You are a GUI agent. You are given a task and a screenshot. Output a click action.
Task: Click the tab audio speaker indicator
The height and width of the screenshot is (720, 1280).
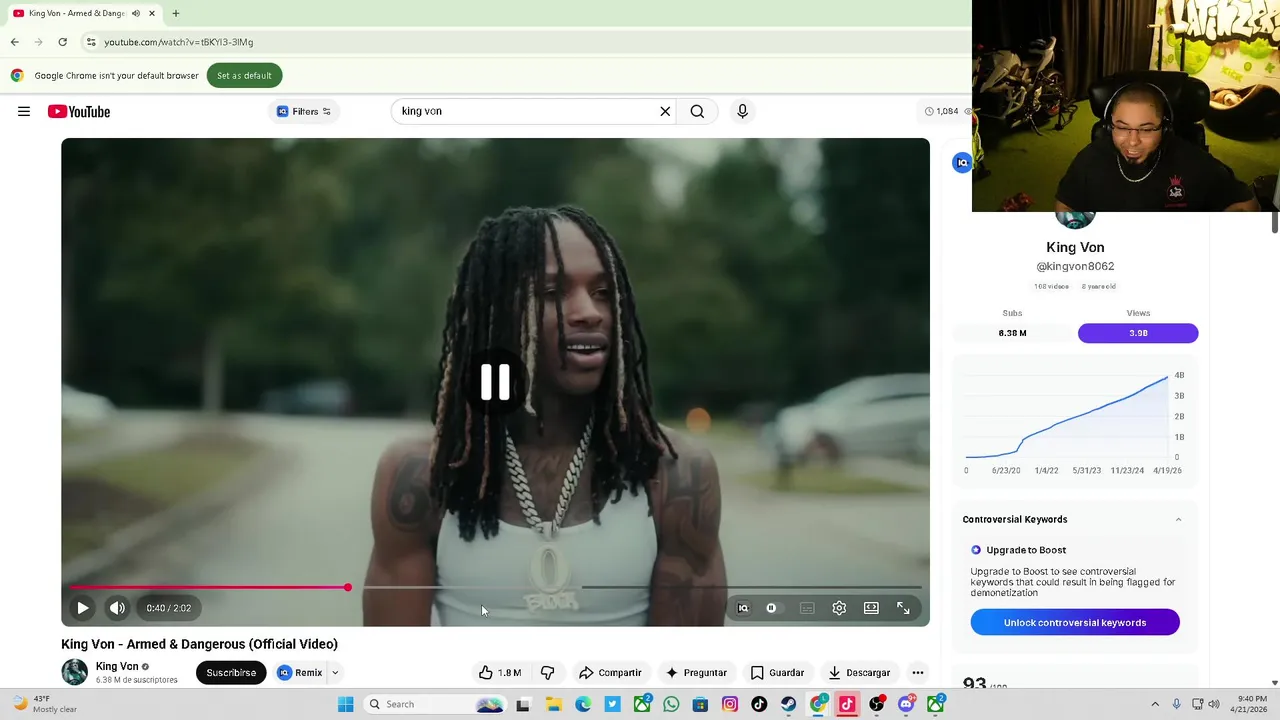click(x=136, y=13)
